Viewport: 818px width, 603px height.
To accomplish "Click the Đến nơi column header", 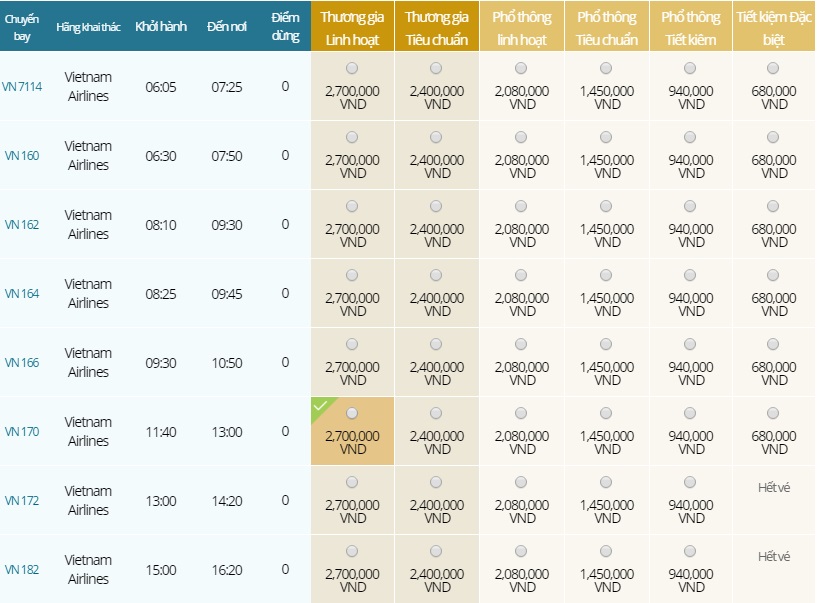I will tap(226, 27).
